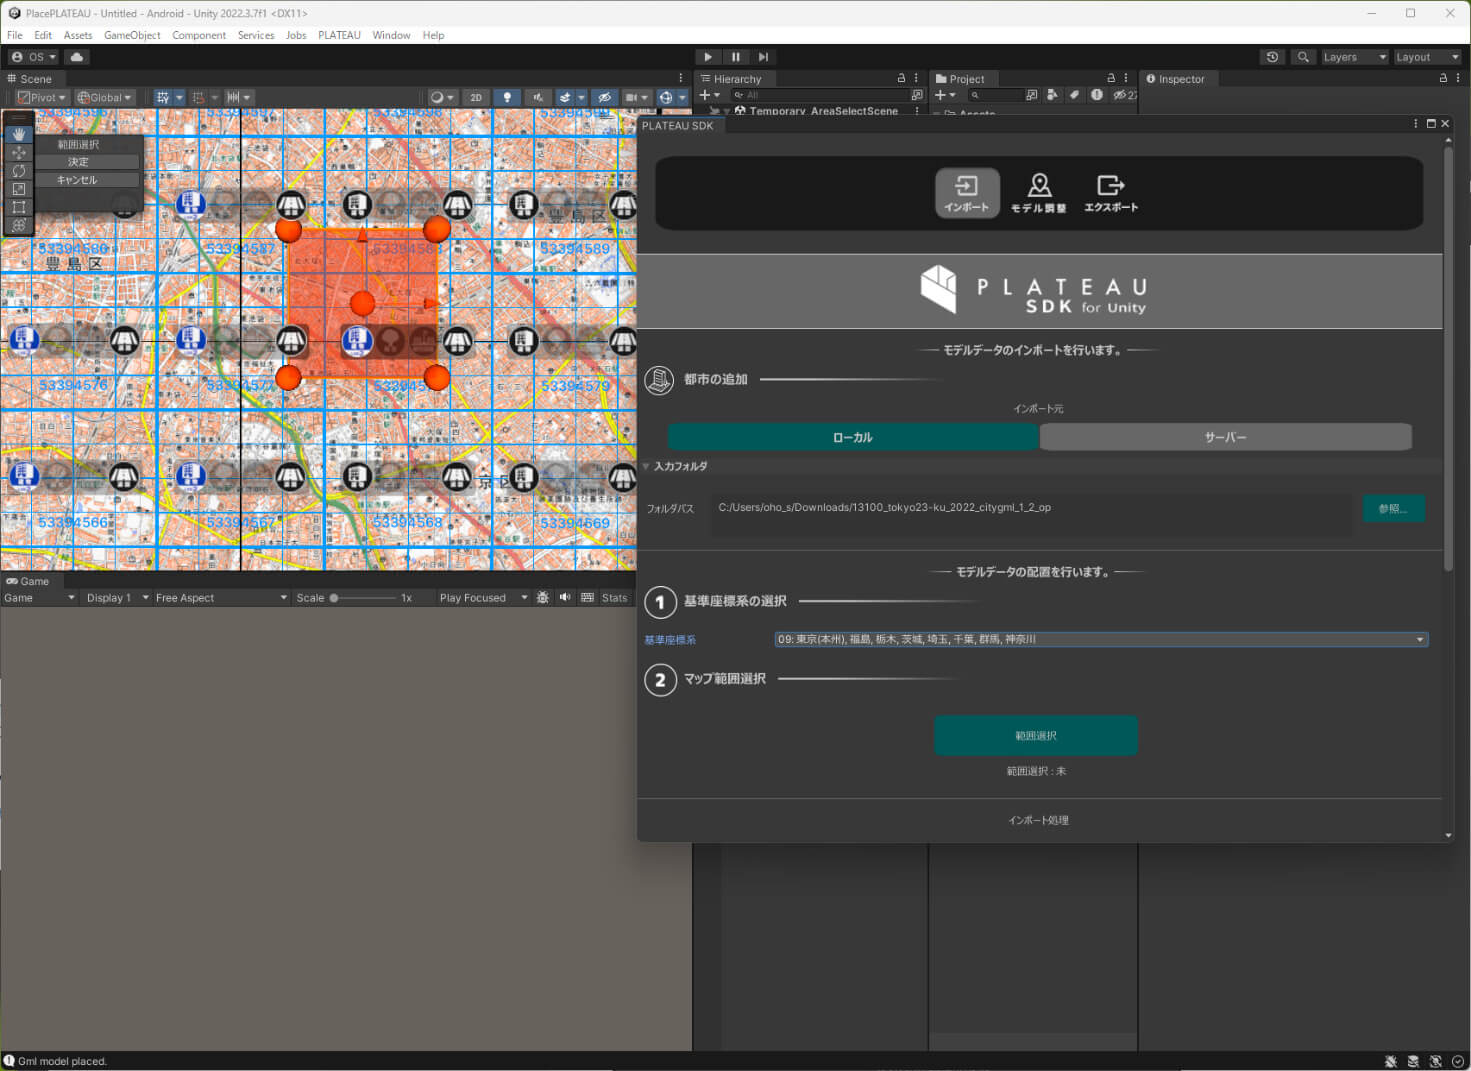Toggle Stats overlay in Game view
The height and width of the screenshot is (1071, 1471).
(x=614, y=598)
